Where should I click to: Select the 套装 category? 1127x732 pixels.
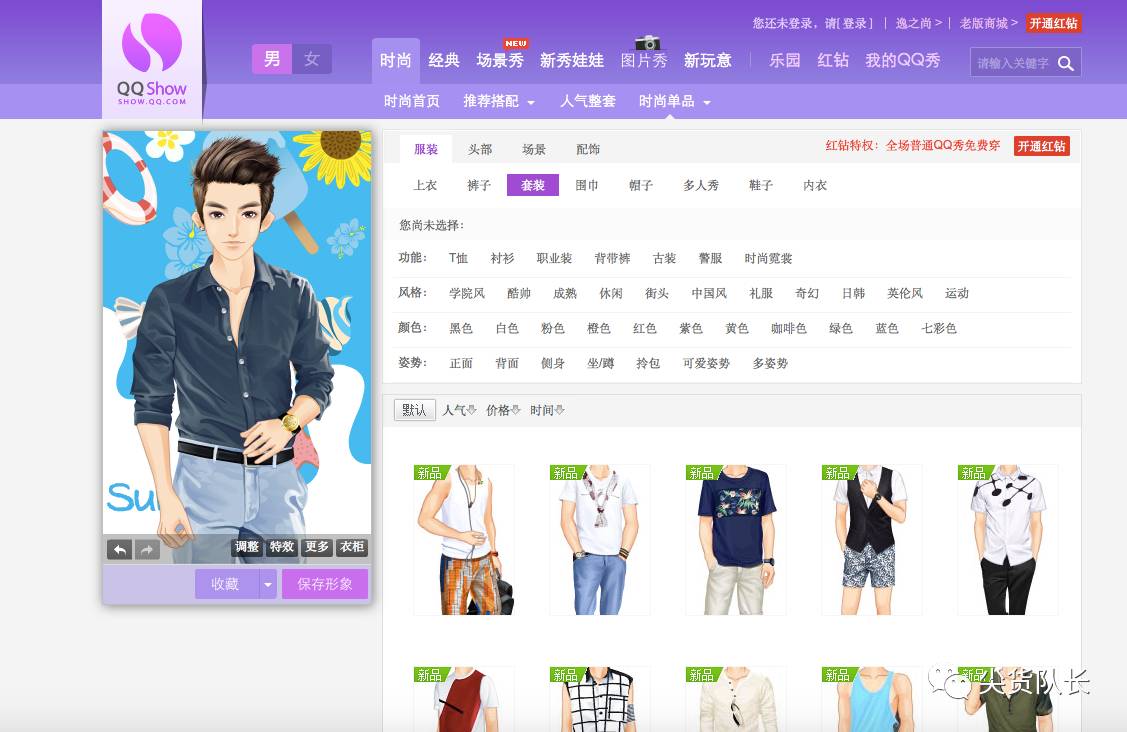pyautogui.click(x=533, y=186)
